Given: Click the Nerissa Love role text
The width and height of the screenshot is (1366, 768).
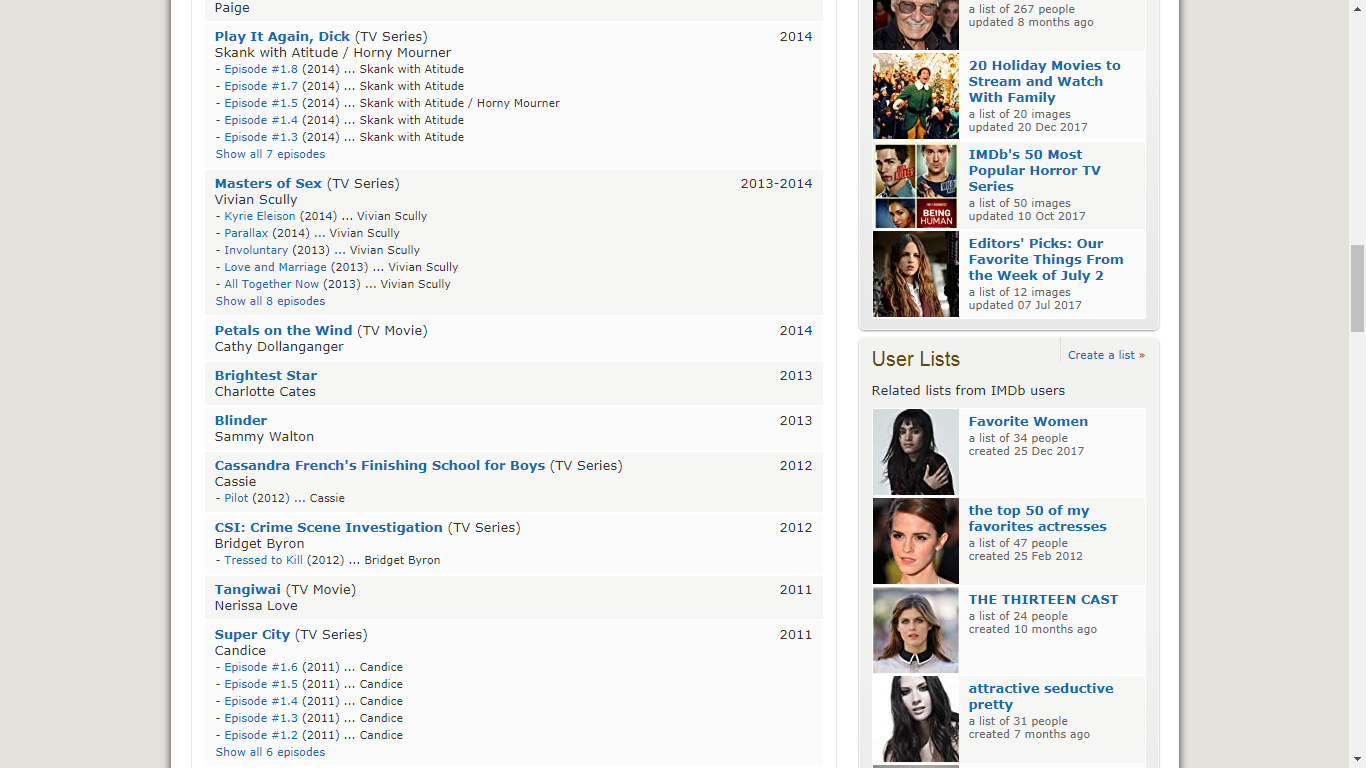Looking at the screenshot, I should (256, 606).
